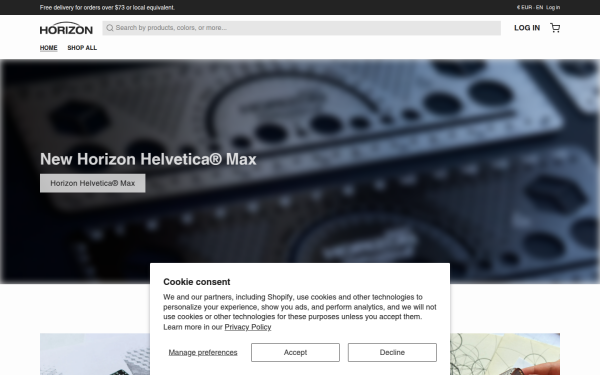600x375 pixels.
Task: Click the Horizon Helvetica® Max button
Action: click(93, 183)
